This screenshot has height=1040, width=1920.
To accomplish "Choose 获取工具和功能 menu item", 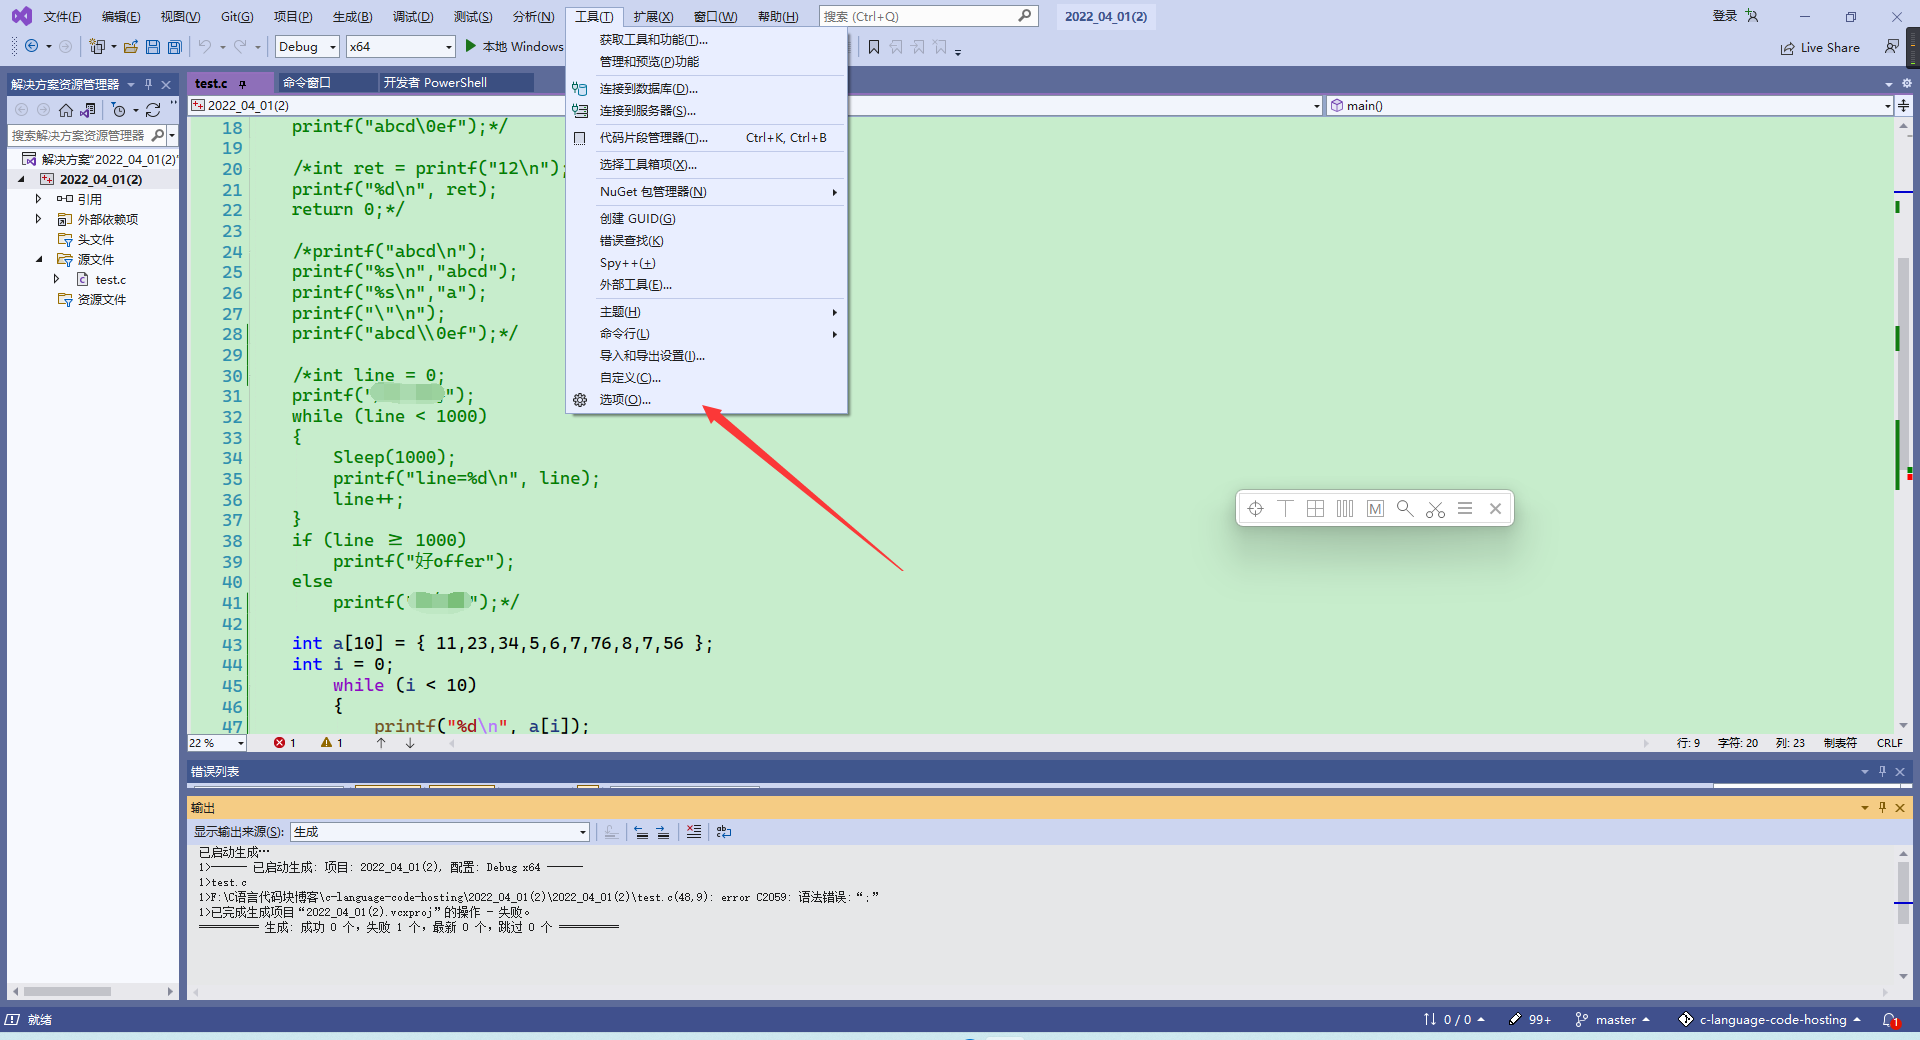I will [x=707, y=40].
